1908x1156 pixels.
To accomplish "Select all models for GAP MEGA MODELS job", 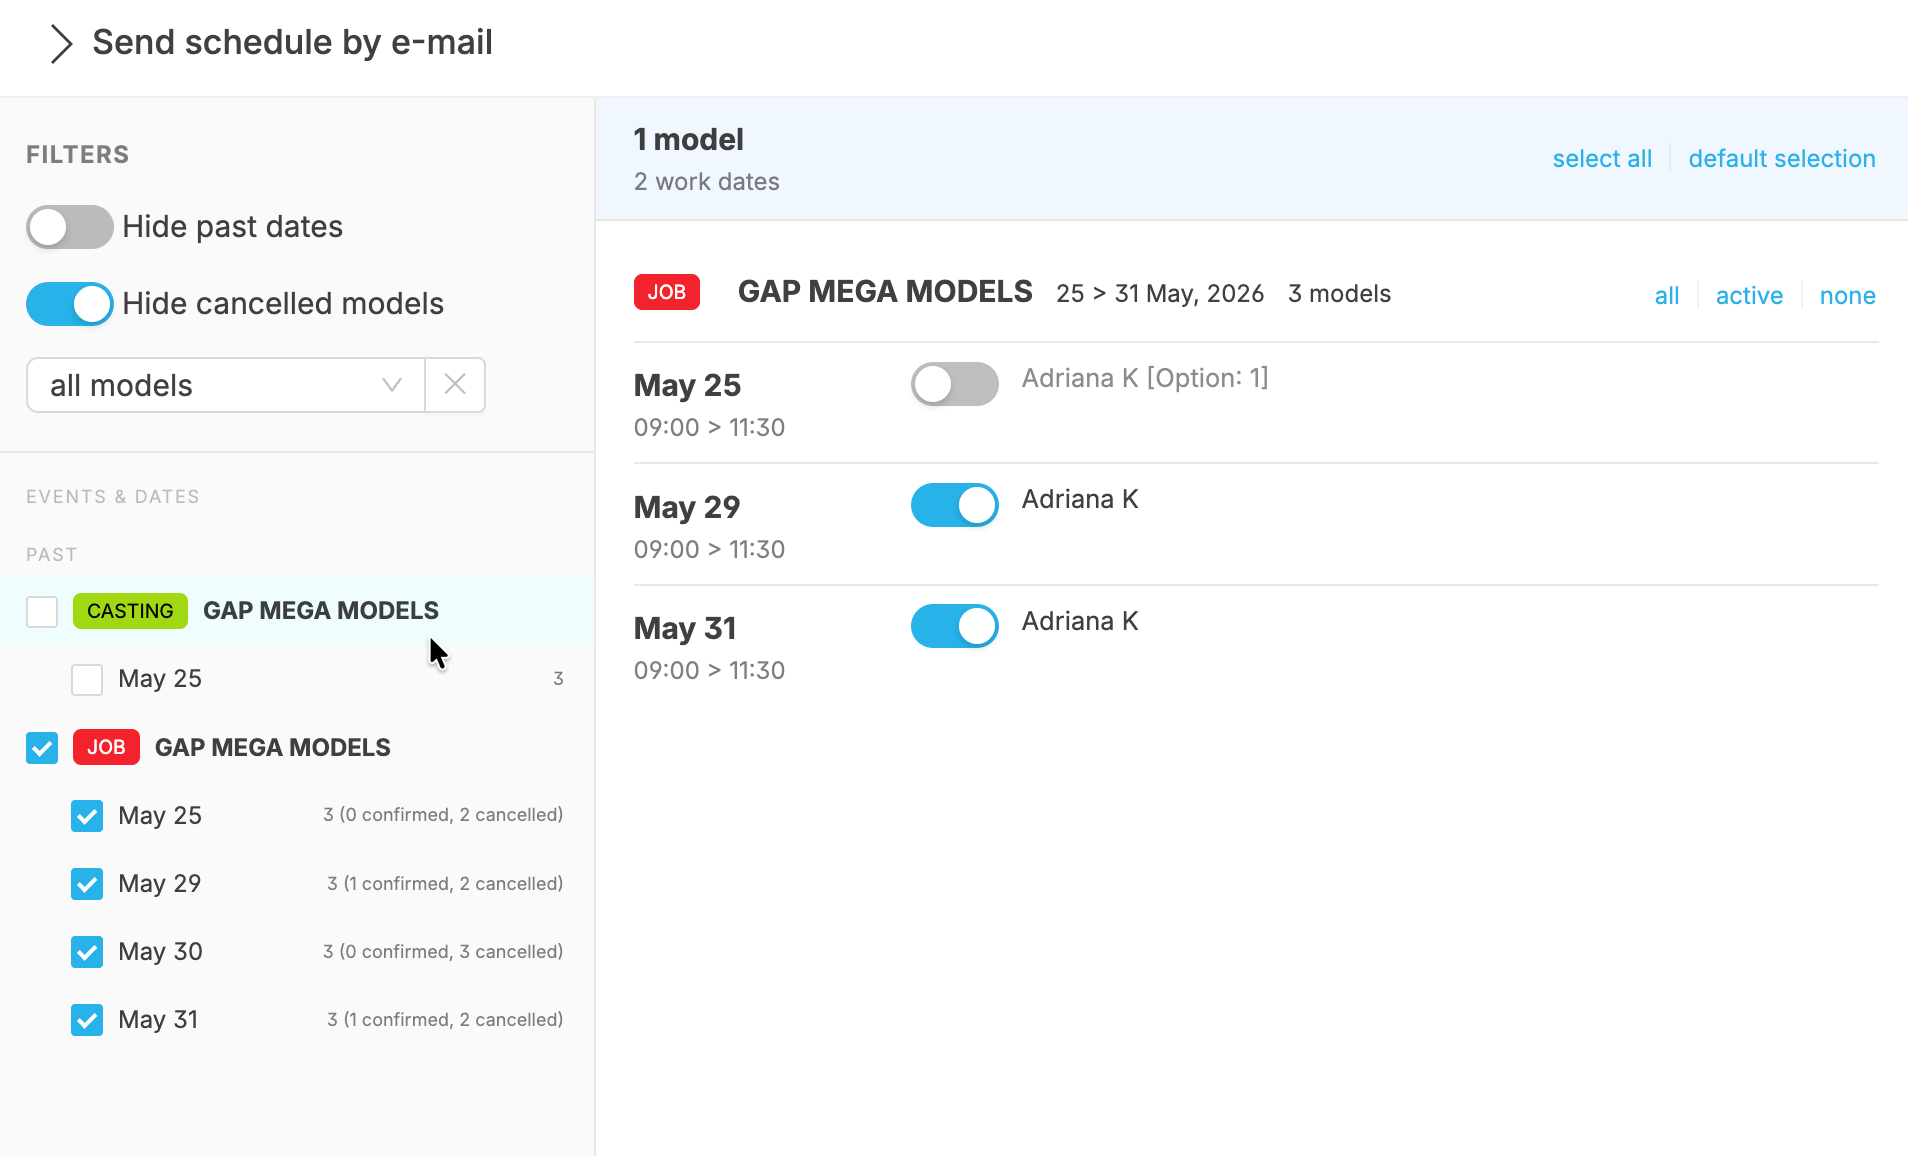I will click(x=1667, y=296).
